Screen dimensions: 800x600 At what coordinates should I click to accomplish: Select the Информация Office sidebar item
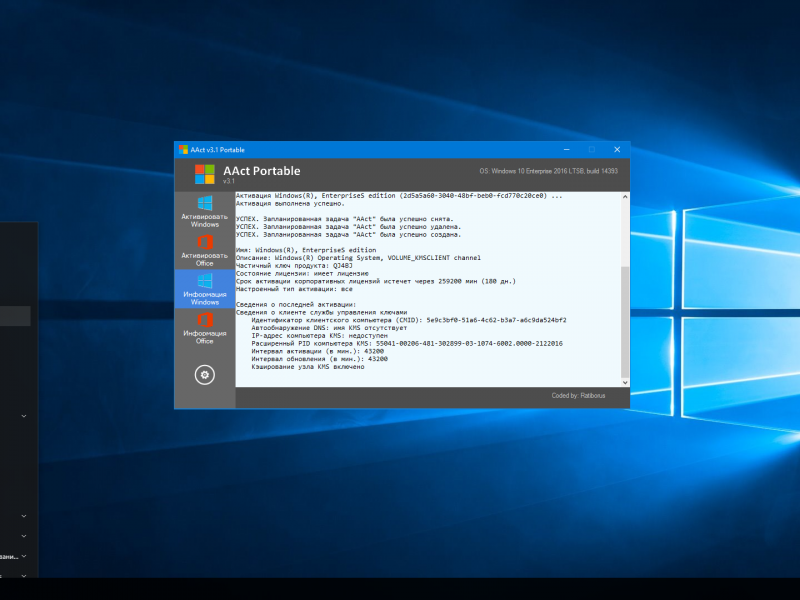(205, 328)
